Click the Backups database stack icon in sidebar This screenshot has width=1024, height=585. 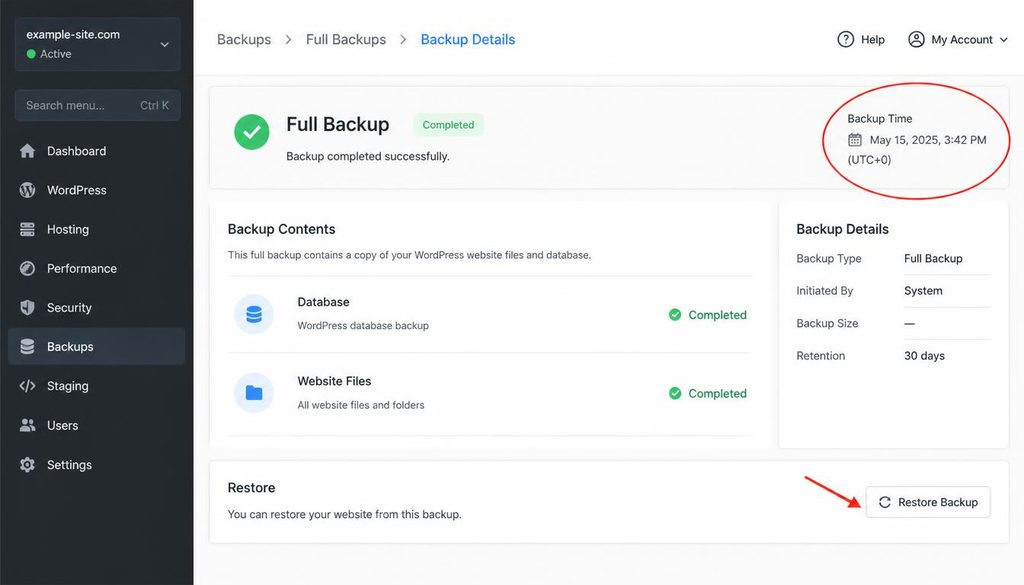click(x=27, y=347)
